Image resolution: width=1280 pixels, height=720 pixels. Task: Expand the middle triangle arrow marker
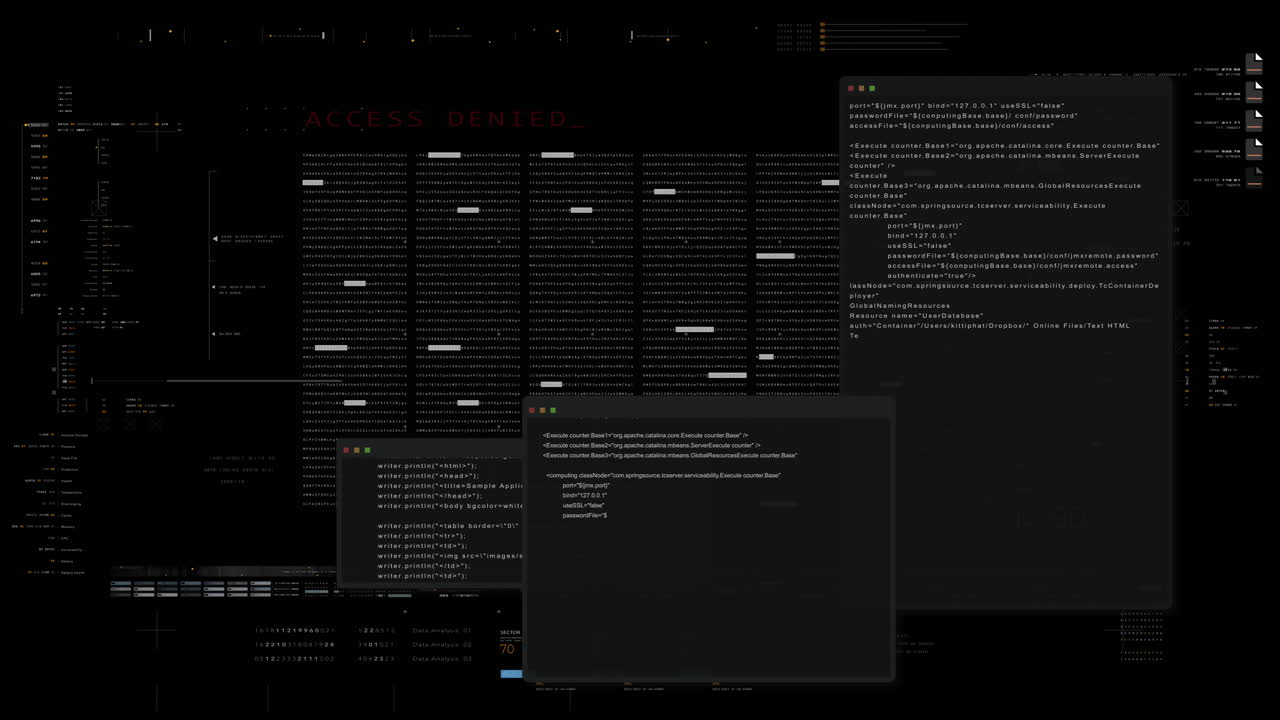point(214,289)
